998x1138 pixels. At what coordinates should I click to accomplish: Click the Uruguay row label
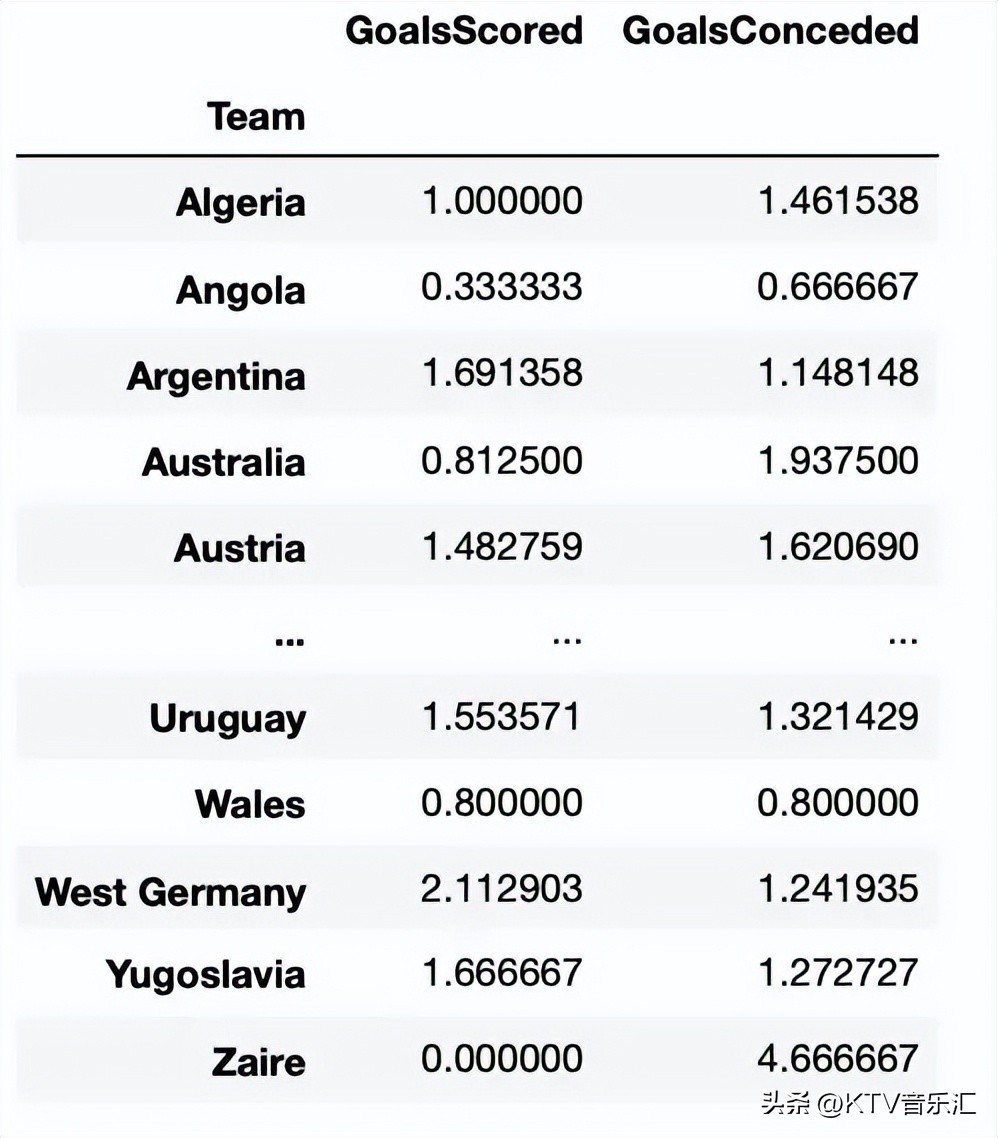(227, 719)
